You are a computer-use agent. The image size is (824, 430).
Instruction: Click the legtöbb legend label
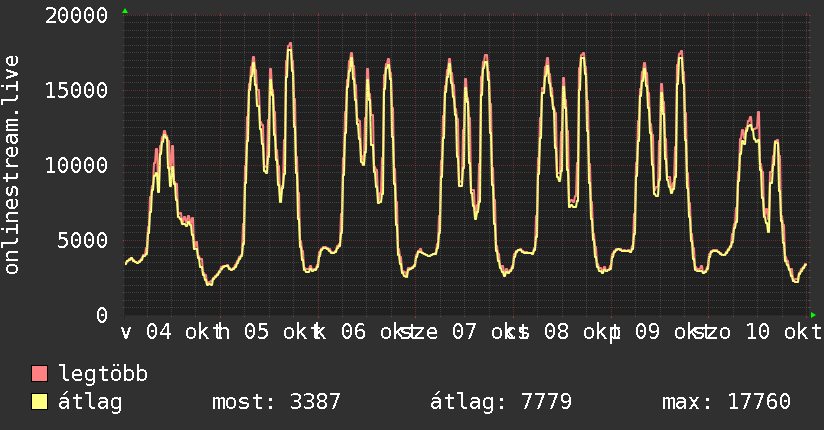(x=103, y=374)
